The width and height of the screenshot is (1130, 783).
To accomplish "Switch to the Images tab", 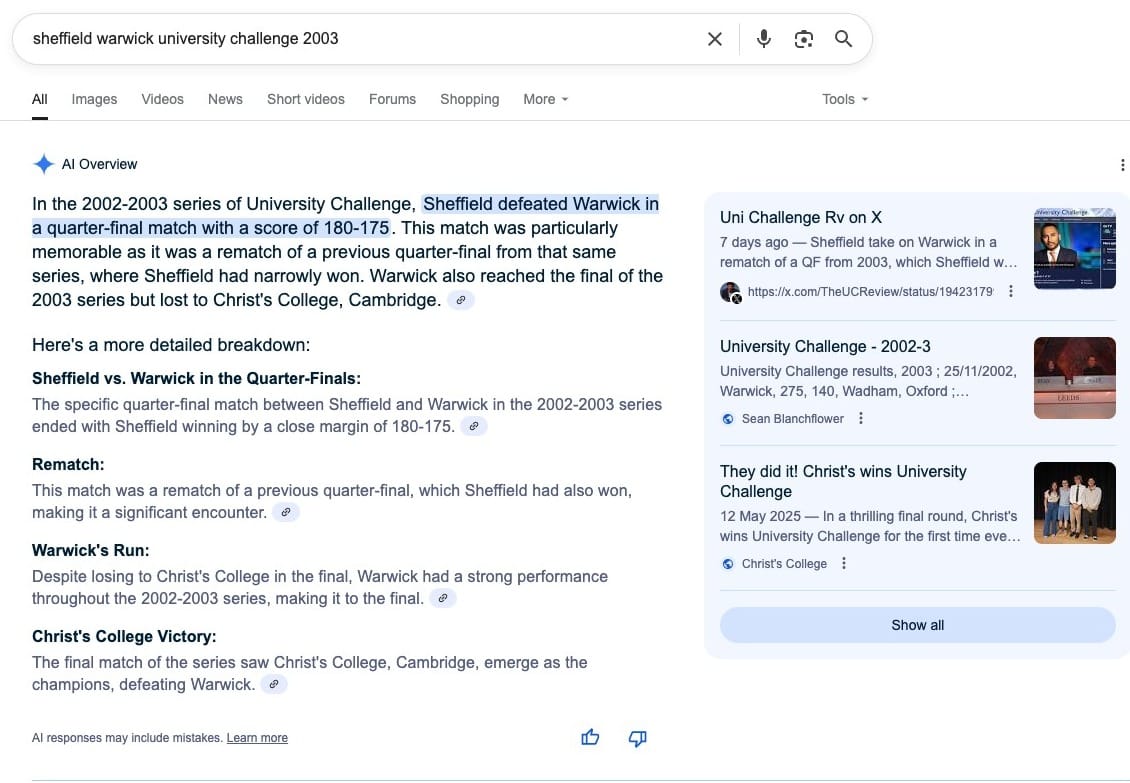I will (94, 99).
